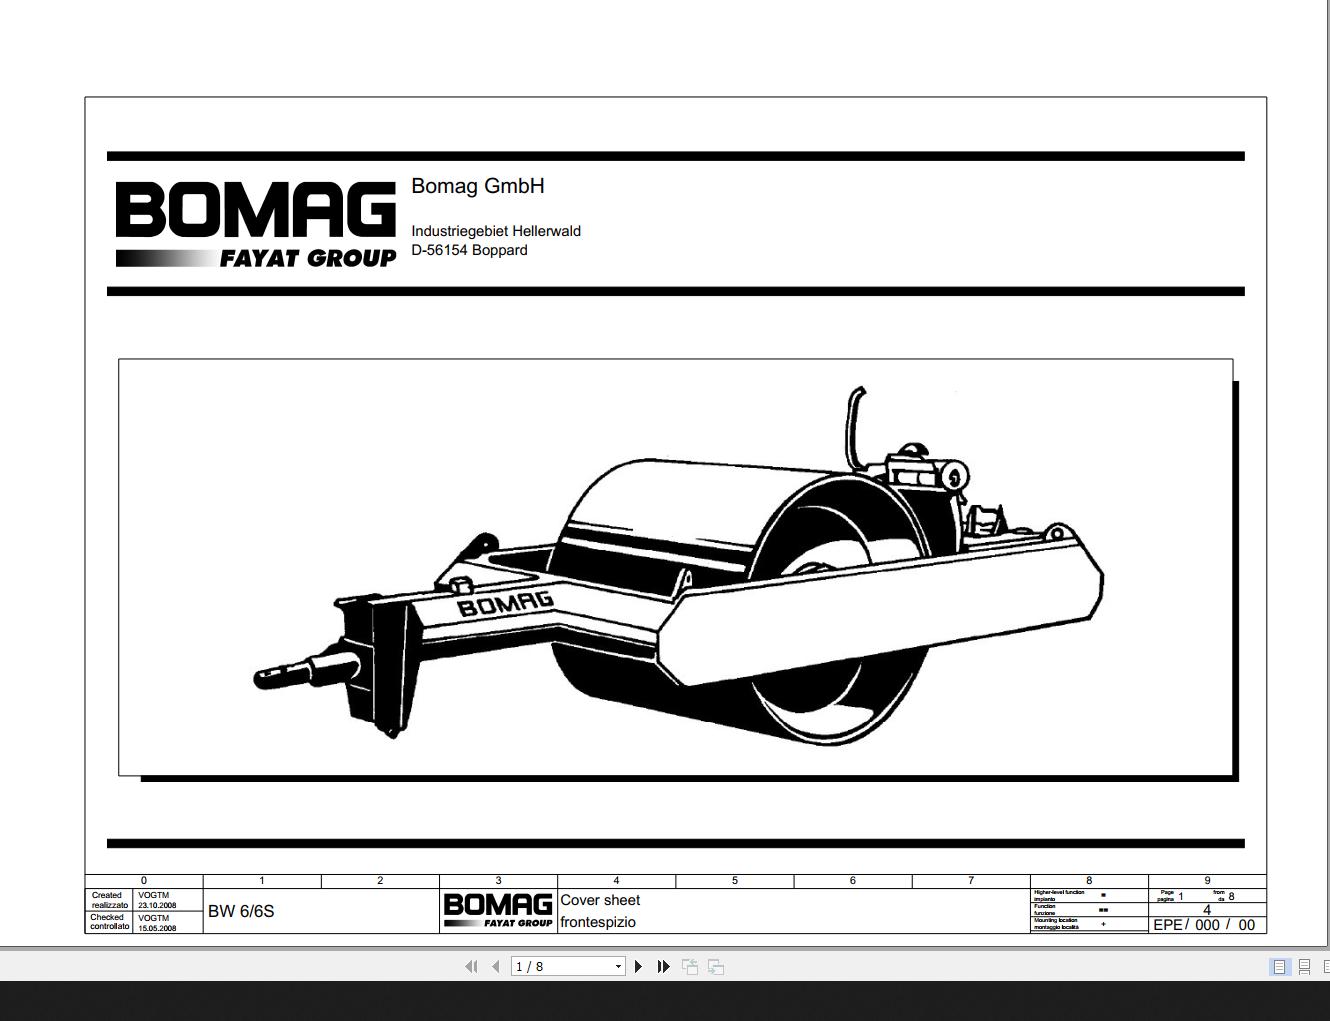The image size is (1330, 1021).
Task: Click the next view history icon
Action: click(716, 966)
